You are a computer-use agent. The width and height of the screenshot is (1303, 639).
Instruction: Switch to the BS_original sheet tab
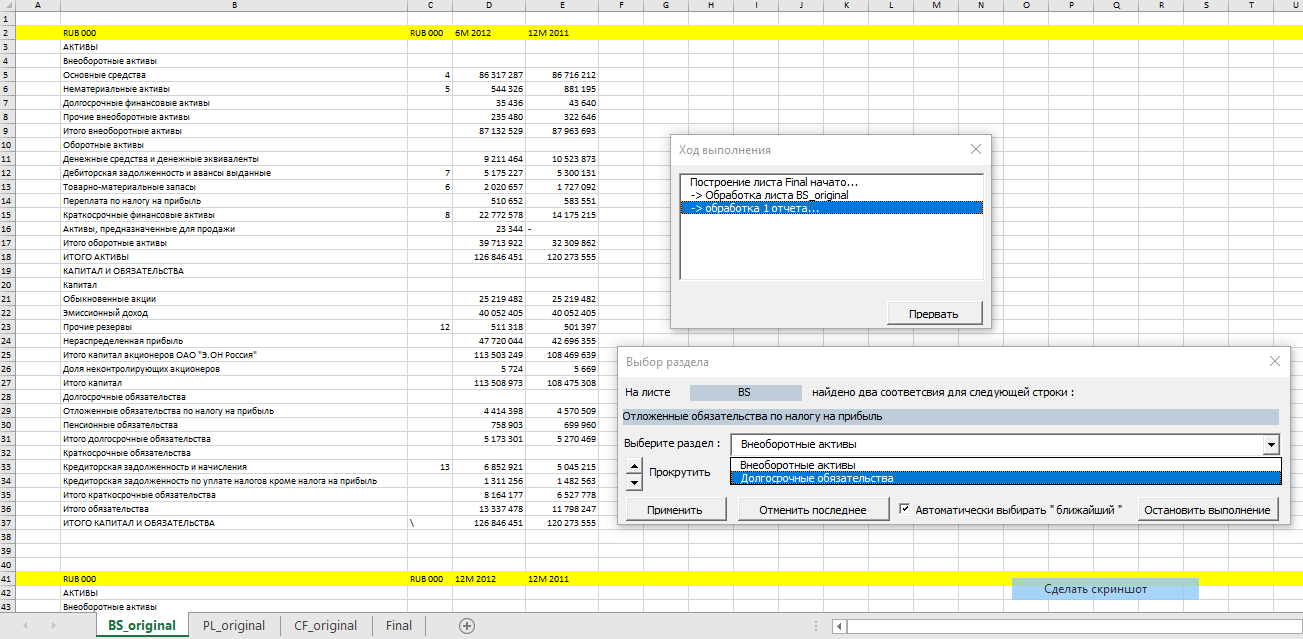tap(141, 626)
